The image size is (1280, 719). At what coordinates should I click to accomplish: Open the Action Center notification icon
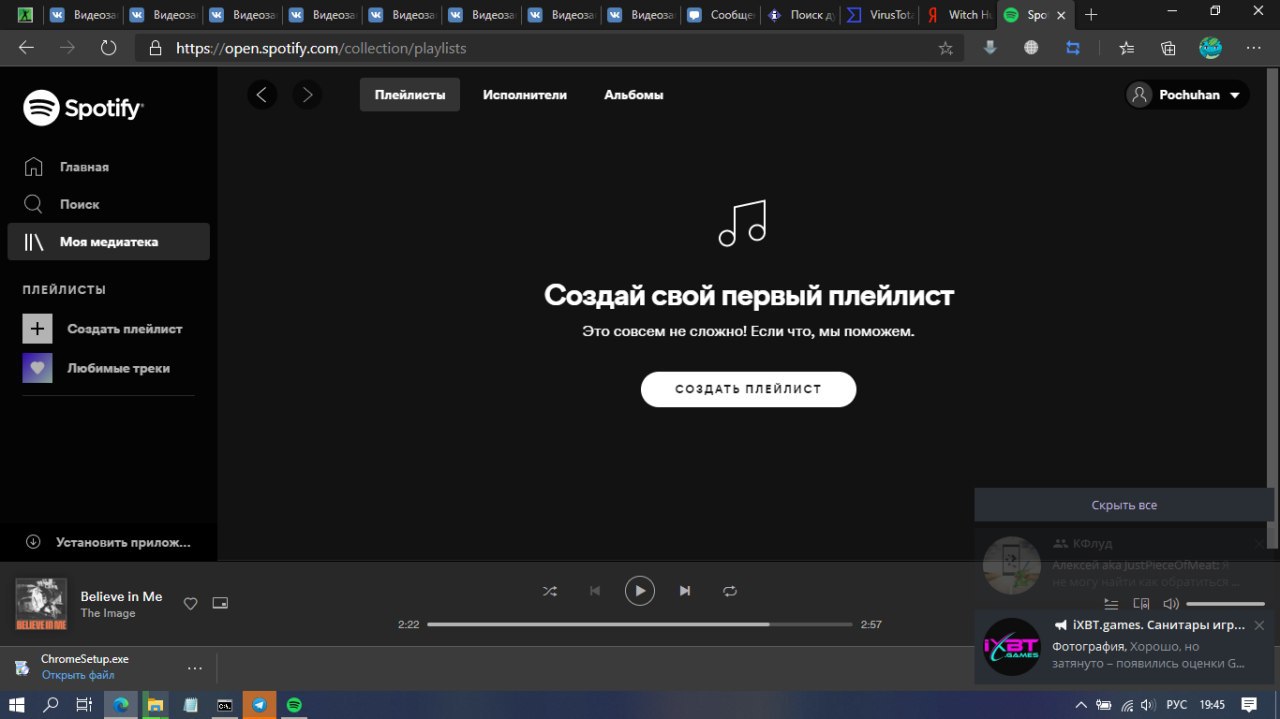coord(1249,705)
